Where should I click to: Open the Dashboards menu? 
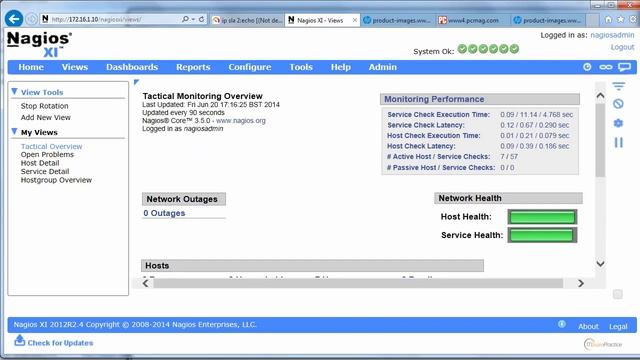click(132, 67)
